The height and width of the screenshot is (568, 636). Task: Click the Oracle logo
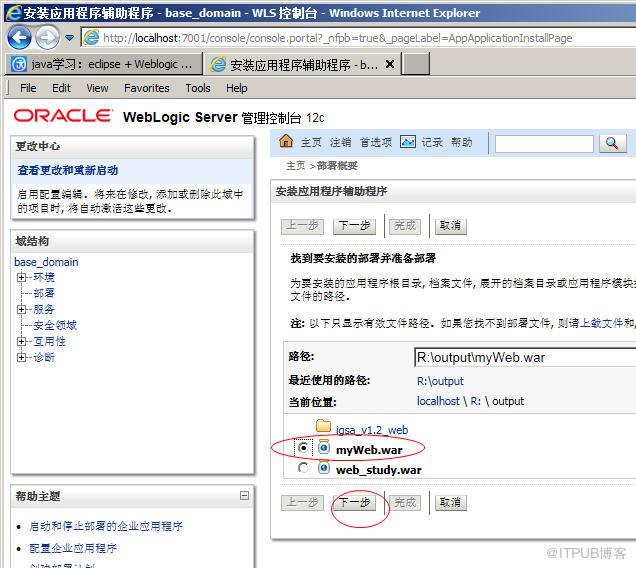coord(63,116)
